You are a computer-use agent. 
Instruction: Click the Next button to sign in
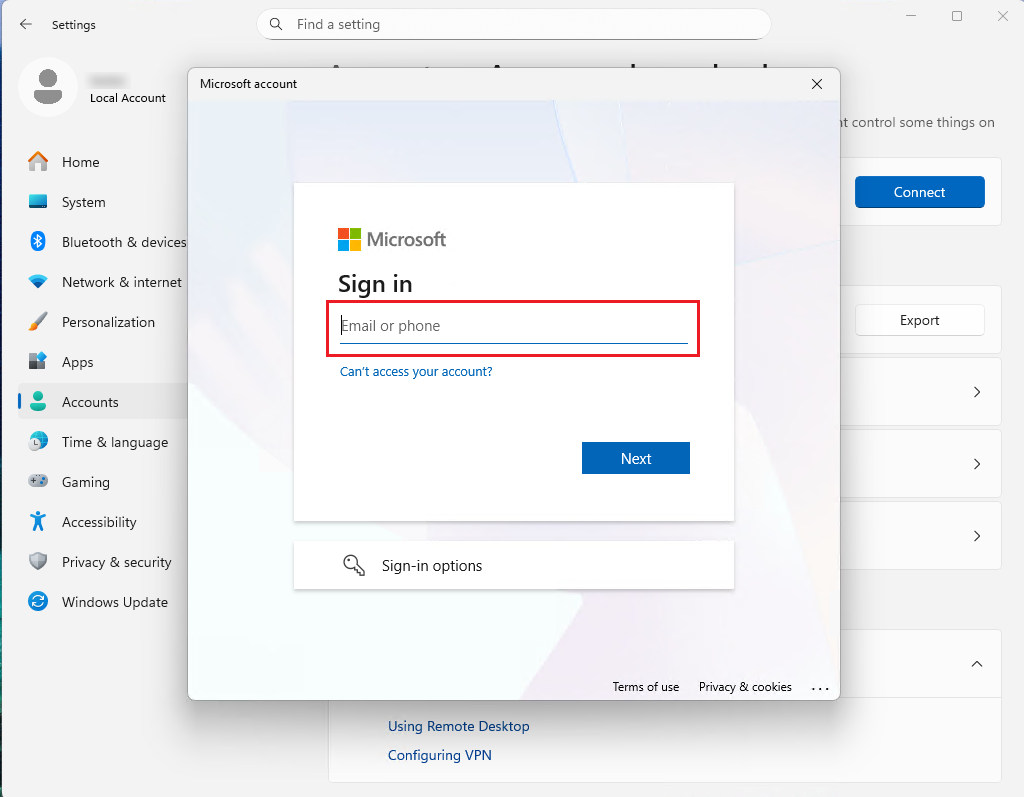tap(635, 457)
